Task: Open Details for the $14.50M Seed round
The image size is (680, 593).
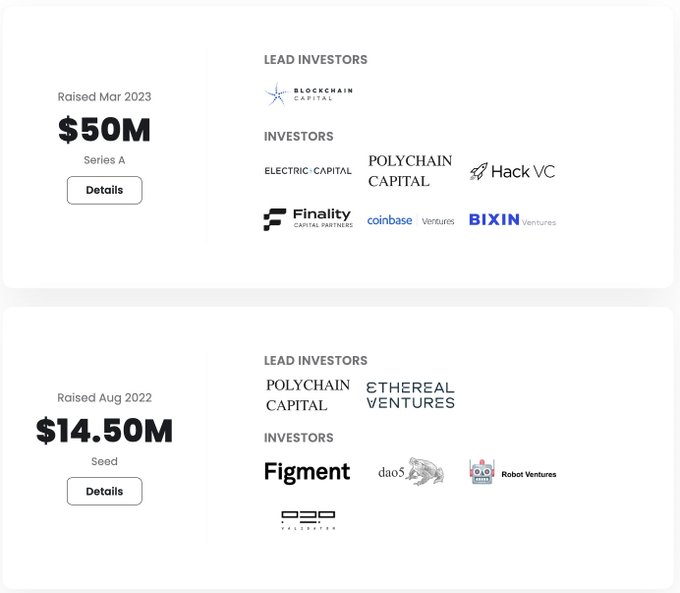Action: click(105, 491)
